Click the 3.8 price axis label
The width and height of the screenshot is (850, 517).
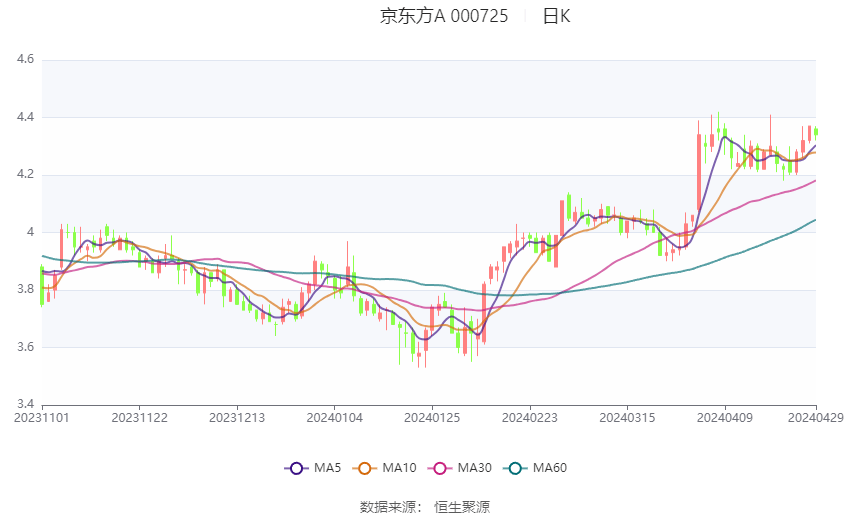click(x=25, y=289)
